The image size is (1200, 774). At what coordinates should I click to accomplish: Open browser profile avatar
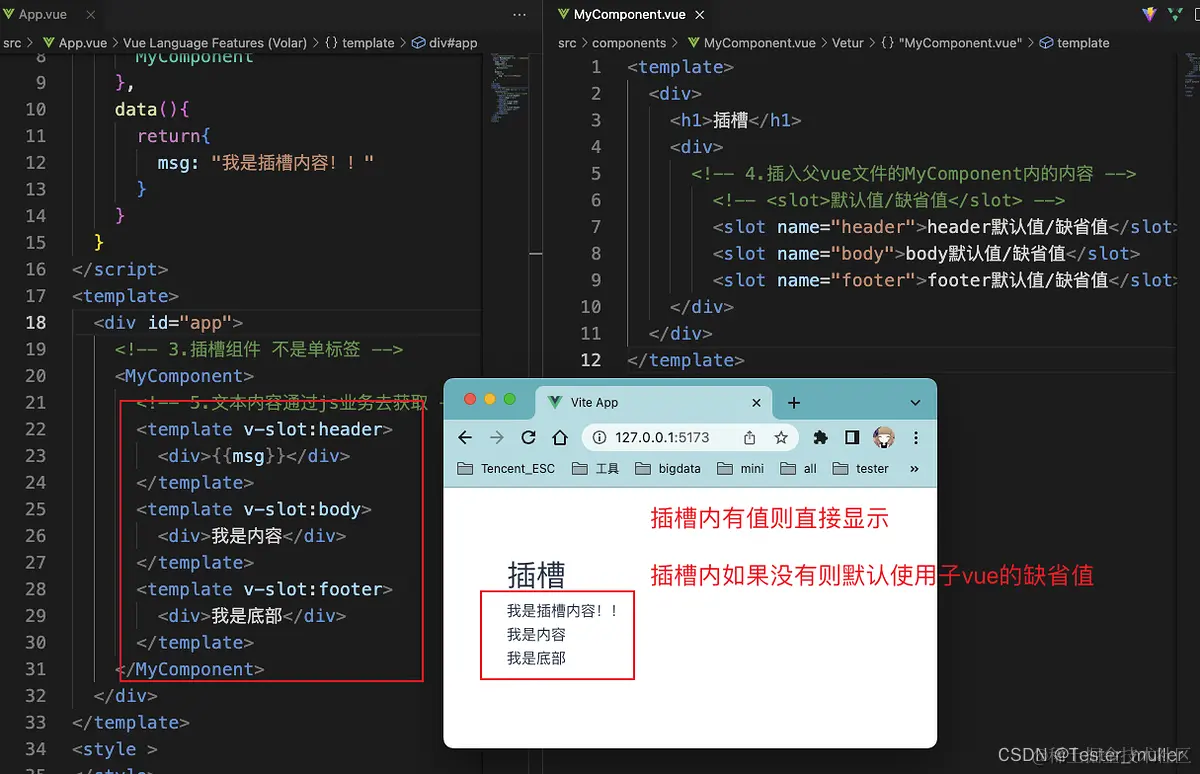point(884,438)
